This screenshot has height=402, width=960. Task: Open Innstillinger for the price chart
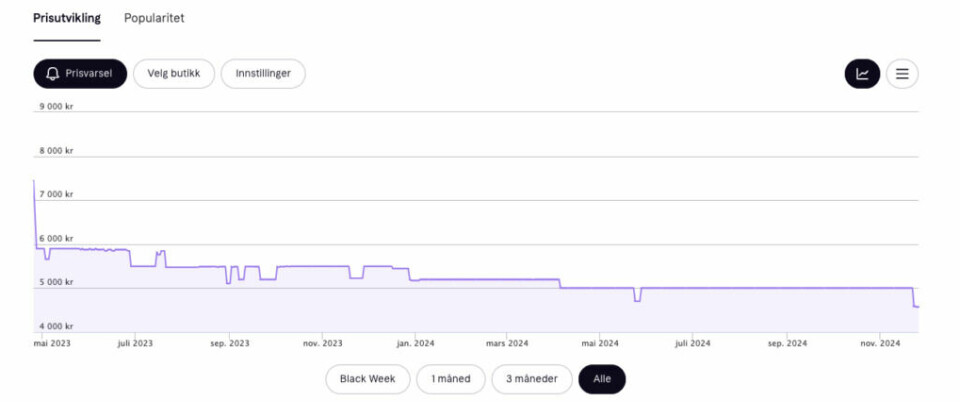263,74
